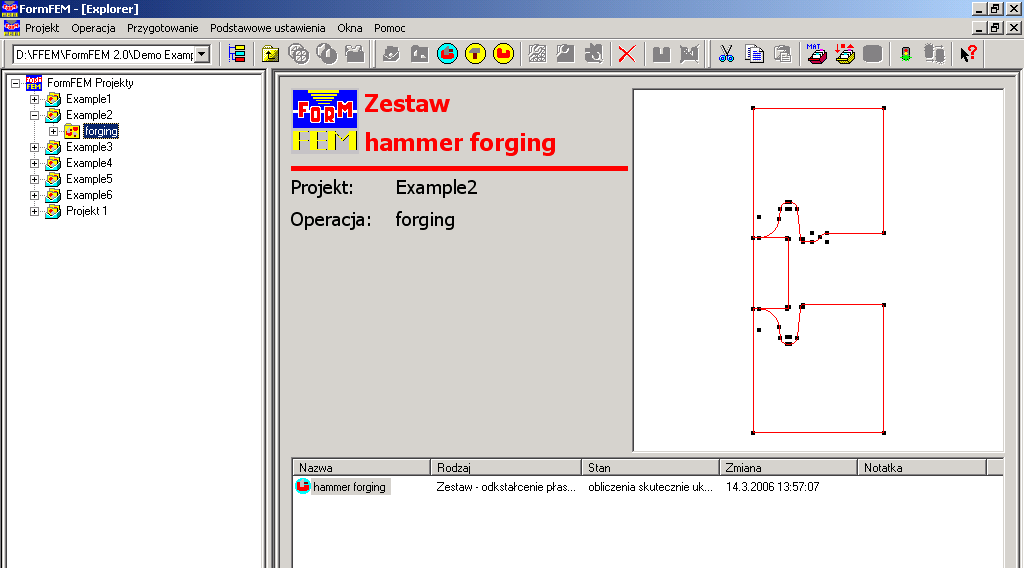Open the Podstawowe ustawienia menu
1024x568 pixels.
[x=267, y=28]
